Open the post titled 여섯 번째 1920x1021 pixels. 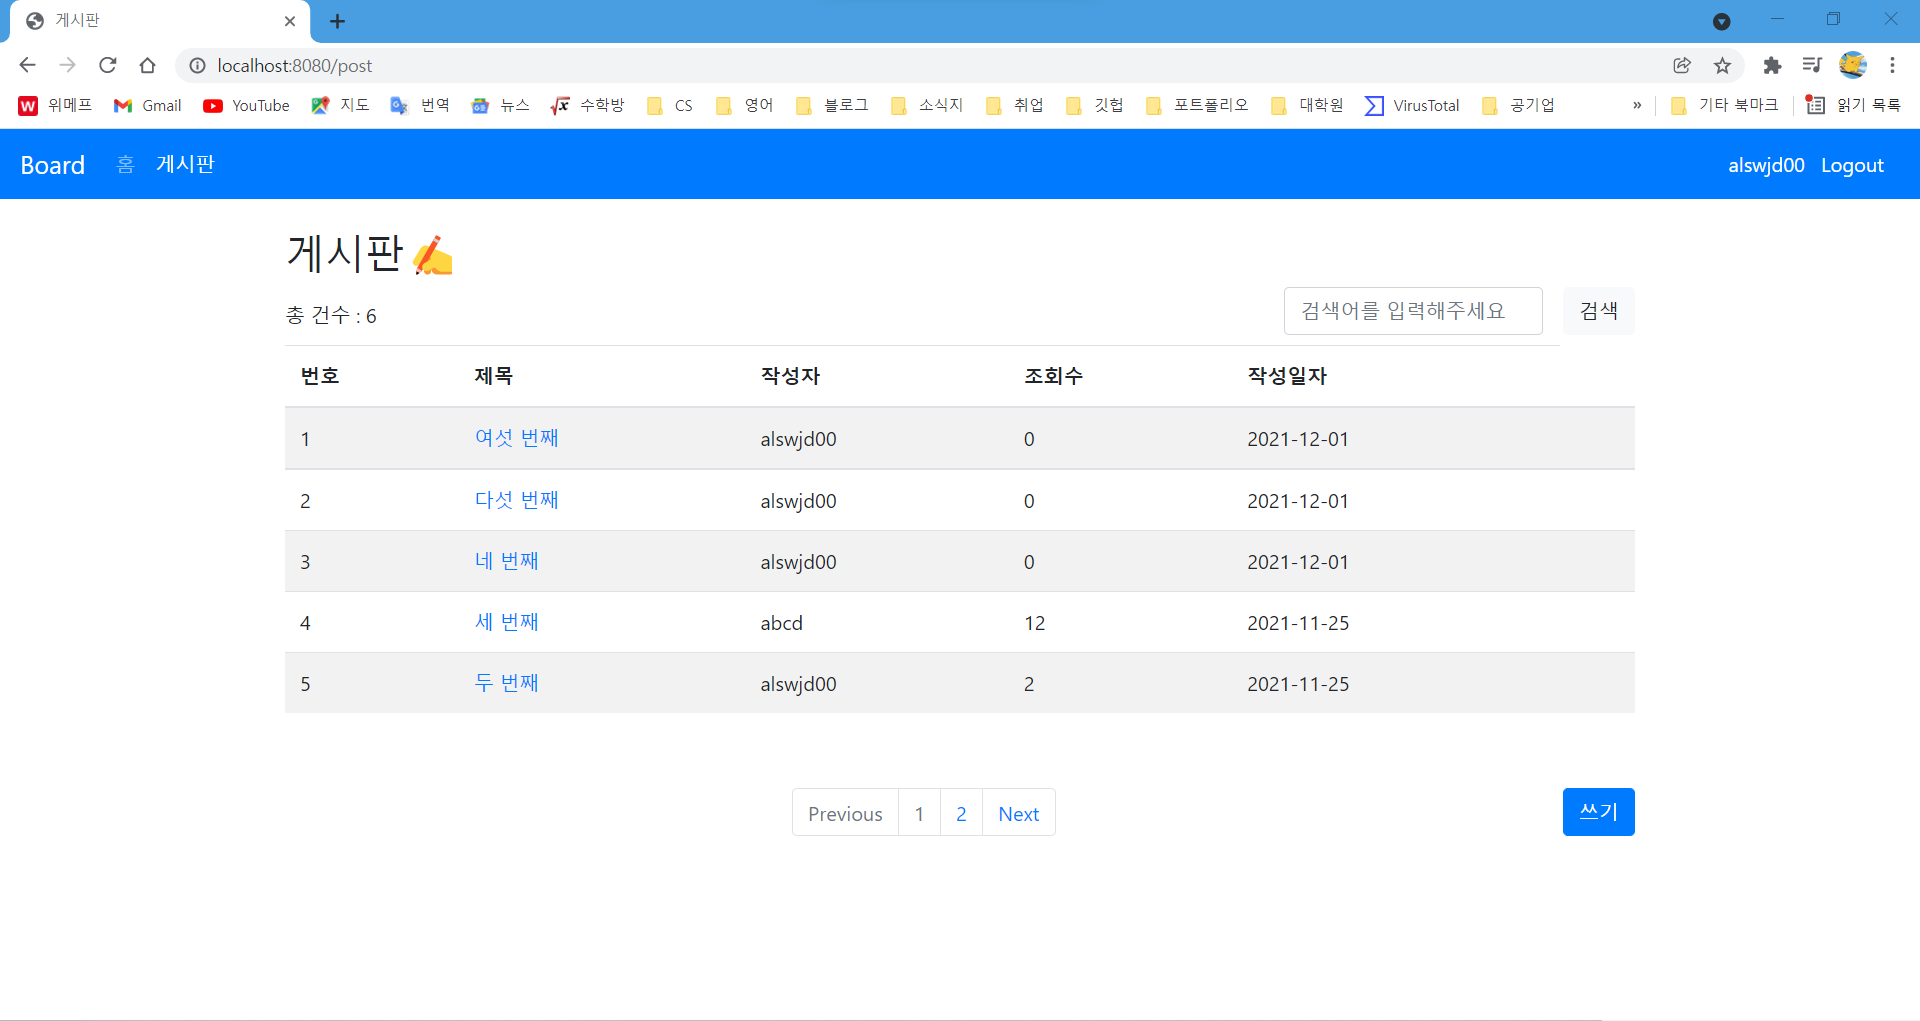click(x=517, y=438)
